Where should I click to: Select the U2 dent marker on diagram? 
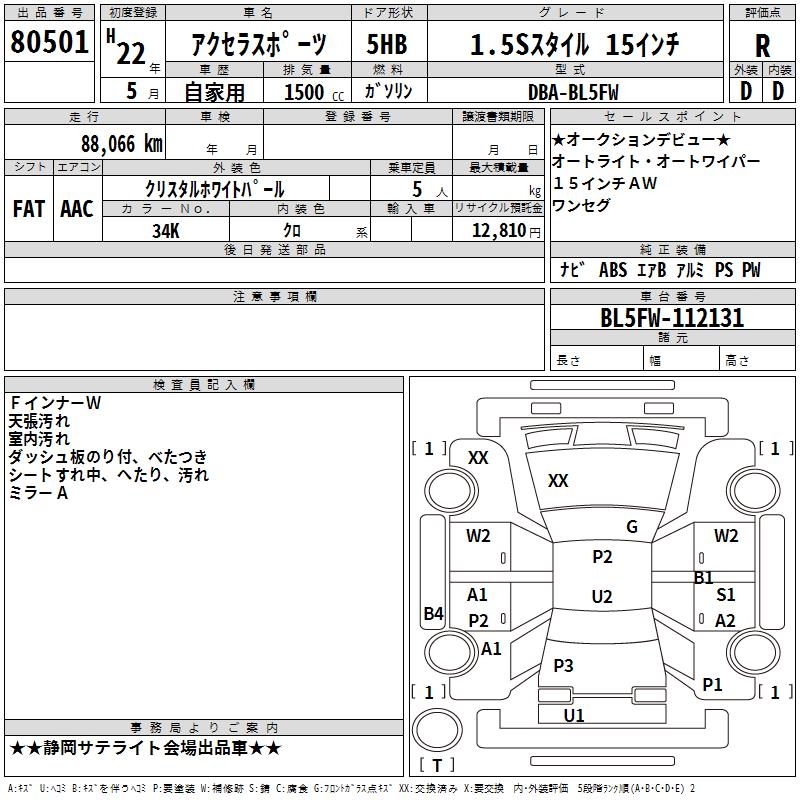coord(601,597)
